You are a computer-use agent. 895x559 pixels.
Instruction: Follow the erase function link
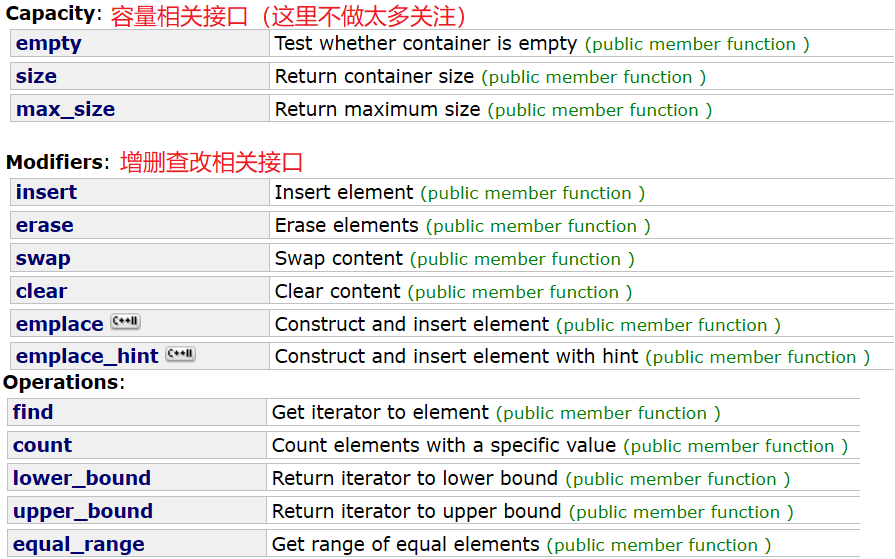pyautogui.click(x=45, y=225)
